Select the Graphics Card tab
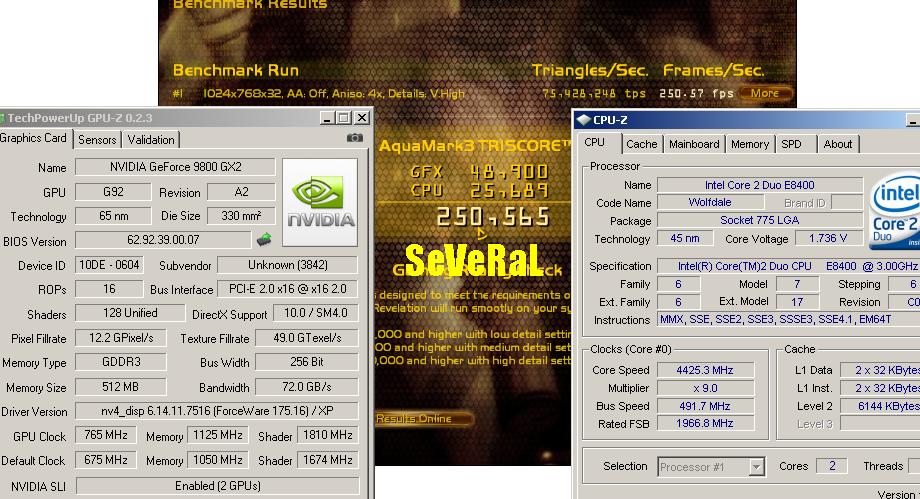Viewport: 920px width, 499px height. [33, 138]
